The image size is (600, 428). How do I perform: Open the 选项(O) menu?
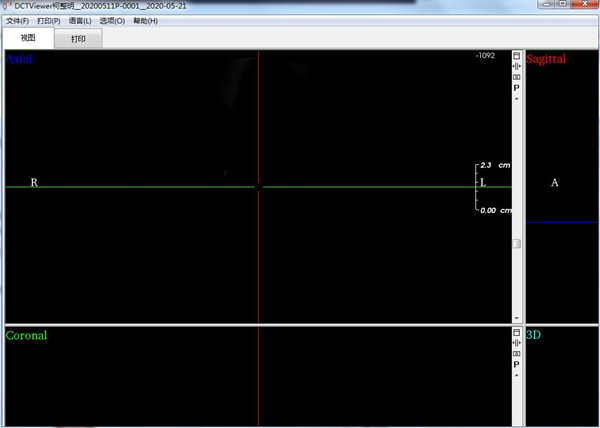[112, 21]
